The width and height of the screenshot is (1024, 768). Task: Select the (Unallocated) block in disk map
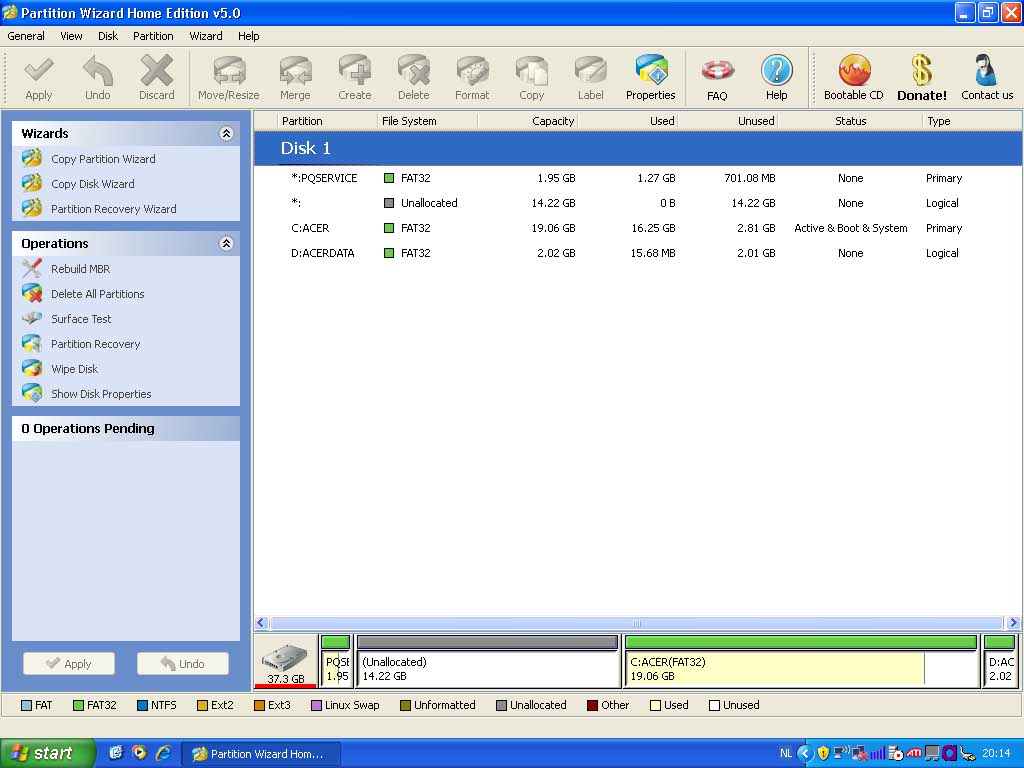[488, 661]
